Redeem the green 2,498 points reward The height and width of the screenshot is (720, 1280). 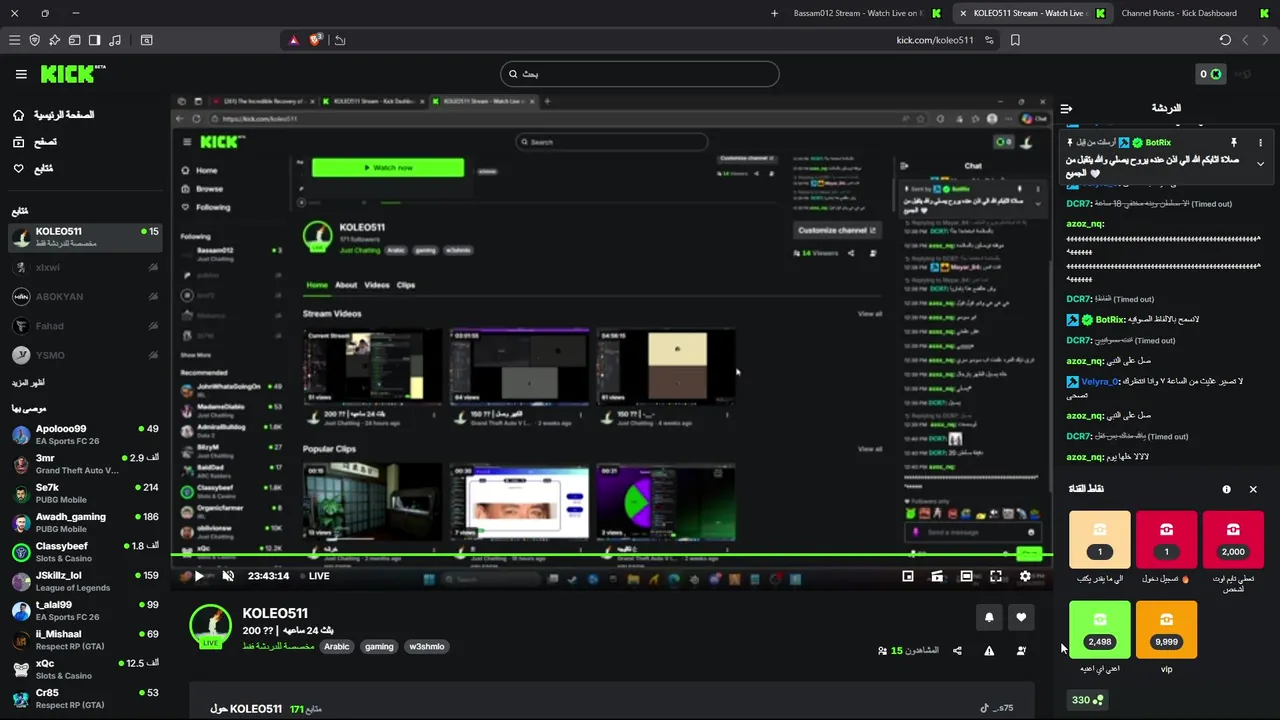tap(1100, 630)
